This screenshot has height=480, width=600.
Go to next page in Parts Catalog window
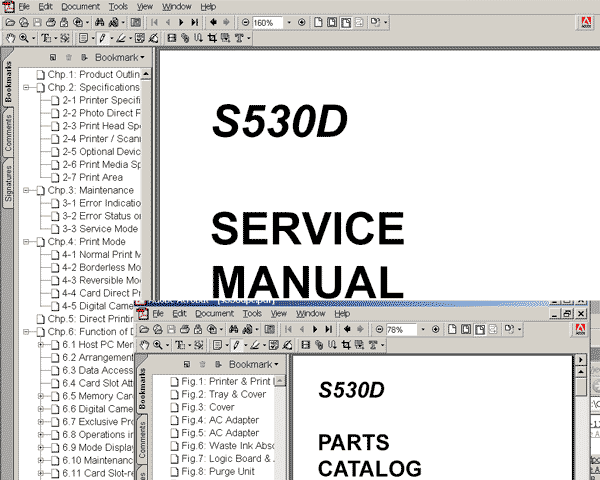pos(315,329)
